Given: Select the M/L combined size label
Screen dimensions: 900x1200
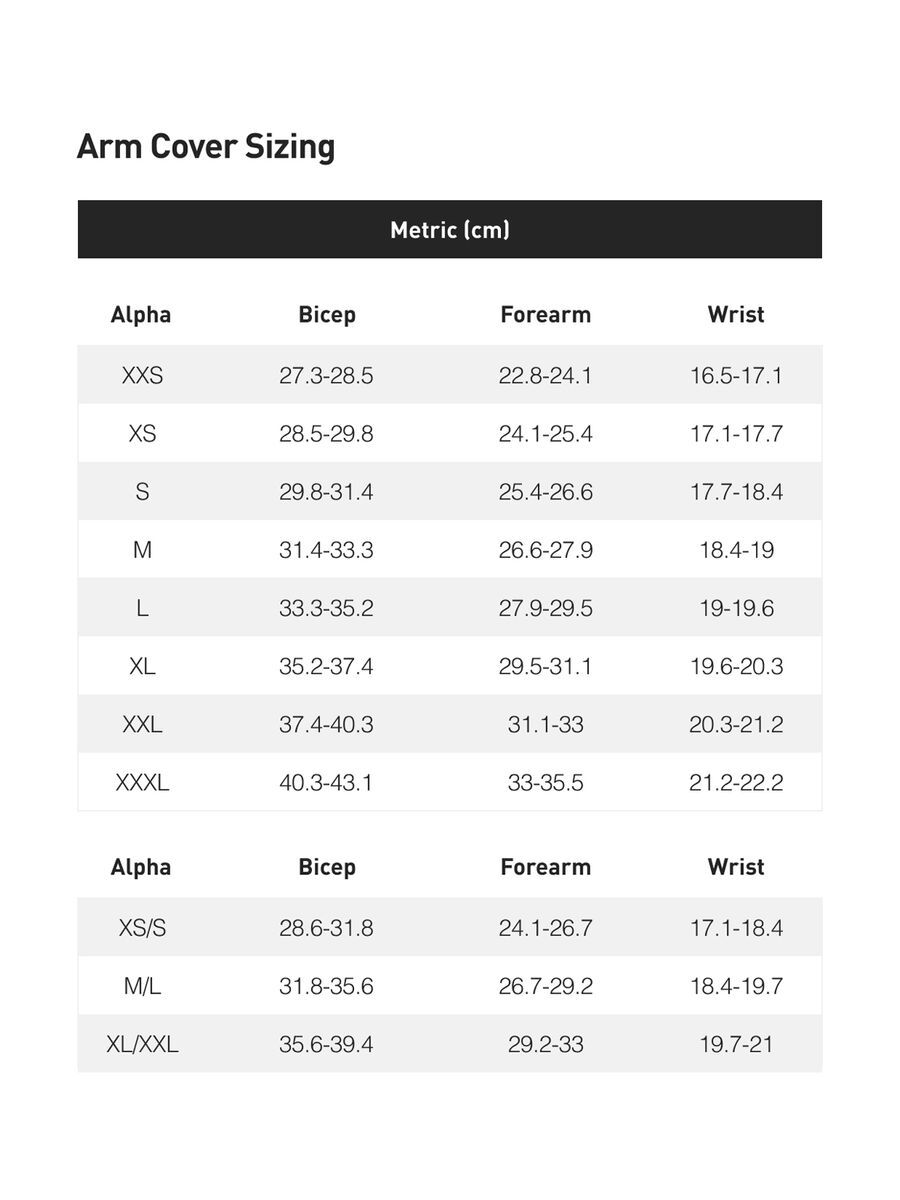Looking at the screenshot, I should (x=142, y=986).
